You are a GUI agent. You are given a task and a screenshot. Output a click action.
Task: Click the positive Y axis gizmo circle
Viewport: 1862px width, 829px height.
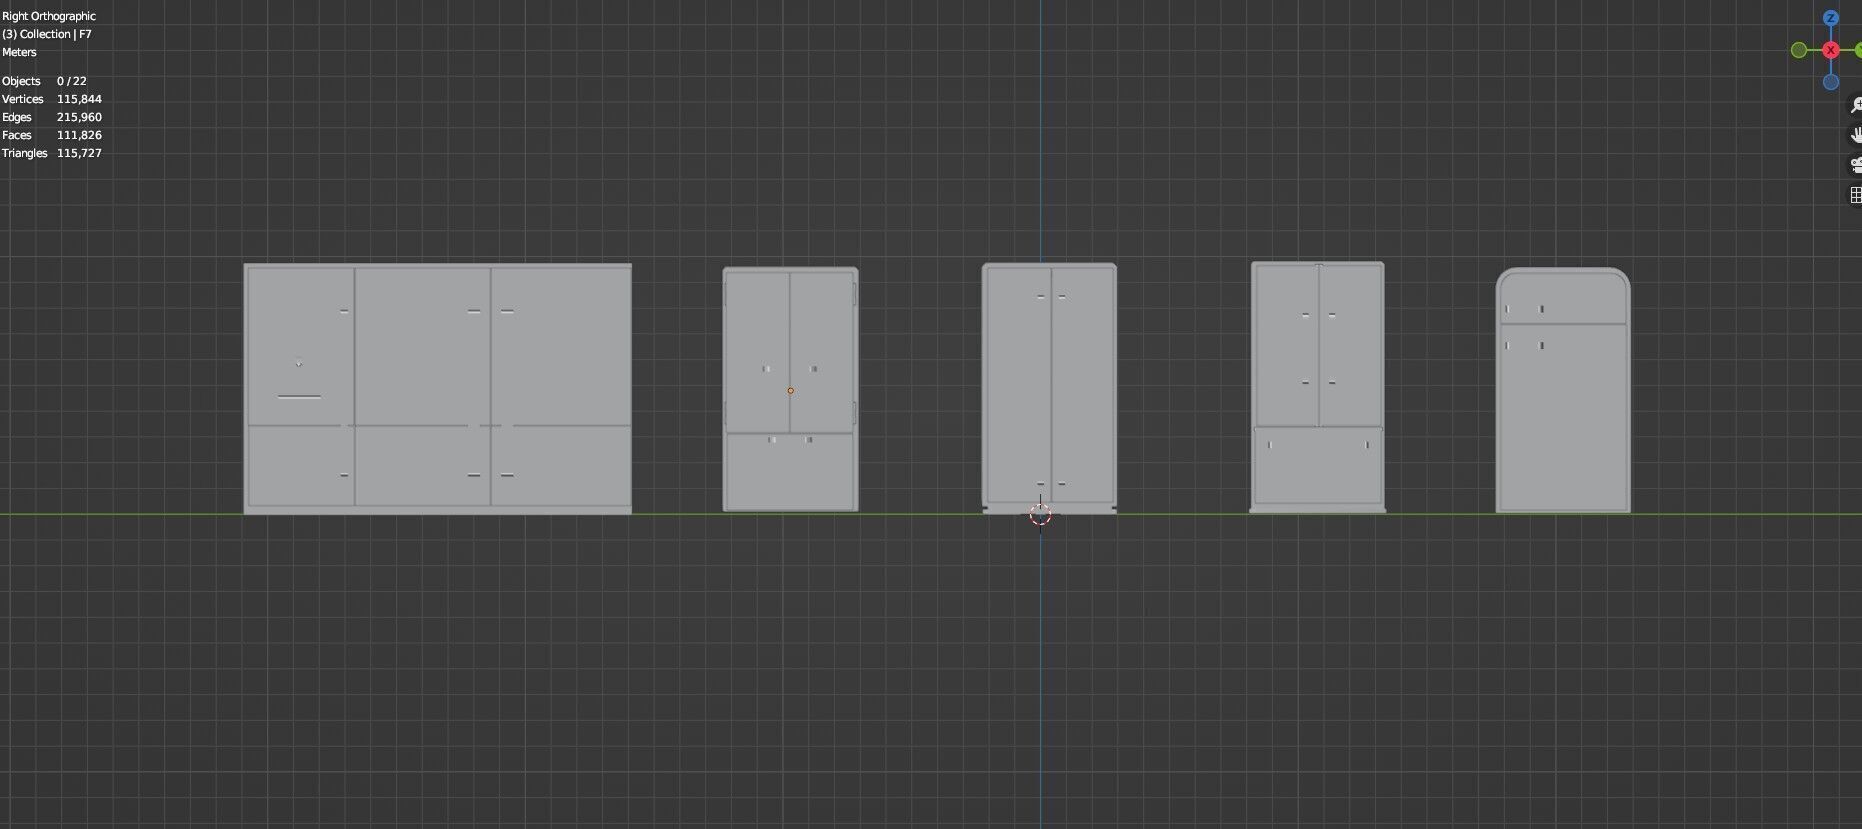click(1858, 50)
